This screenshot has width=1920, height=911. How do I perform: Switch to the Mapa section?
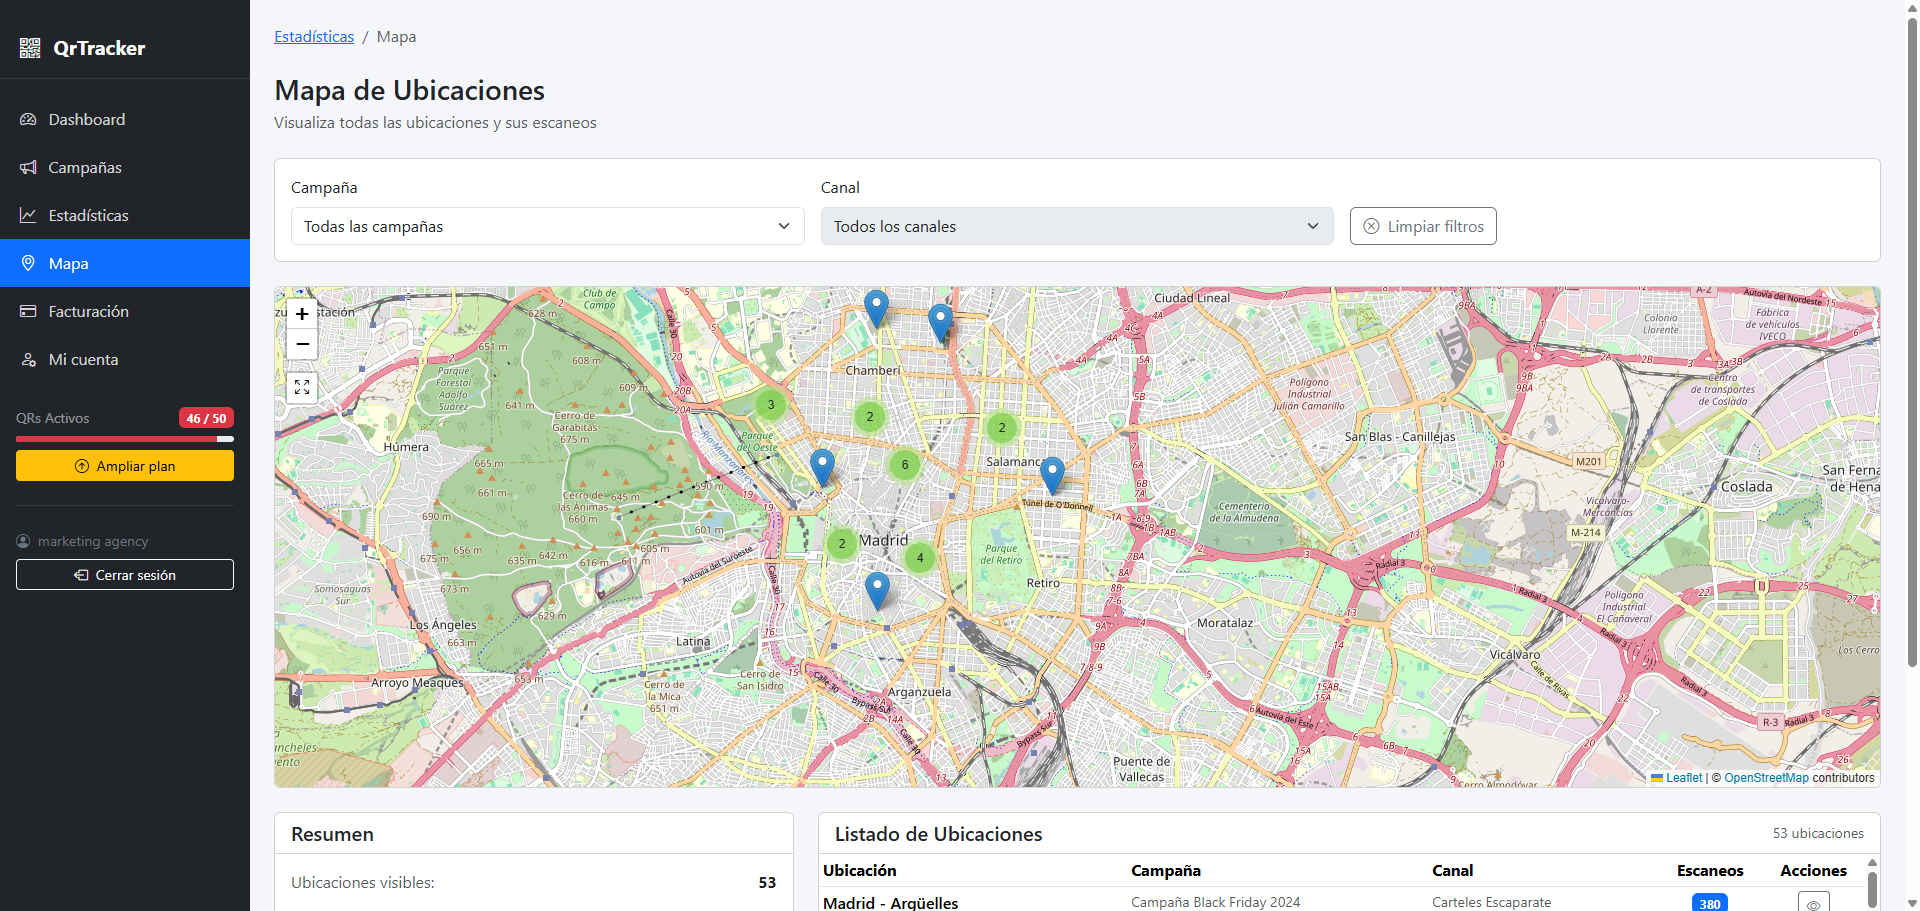[68, 263]
